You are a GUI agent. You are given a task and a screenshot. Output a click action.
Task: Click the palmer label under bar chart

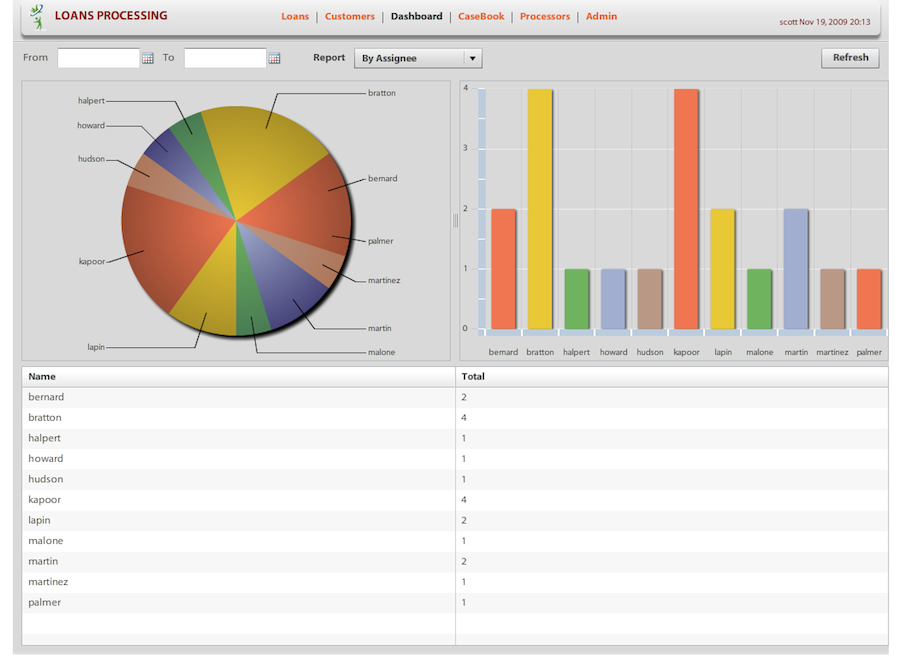click(869, 352)
